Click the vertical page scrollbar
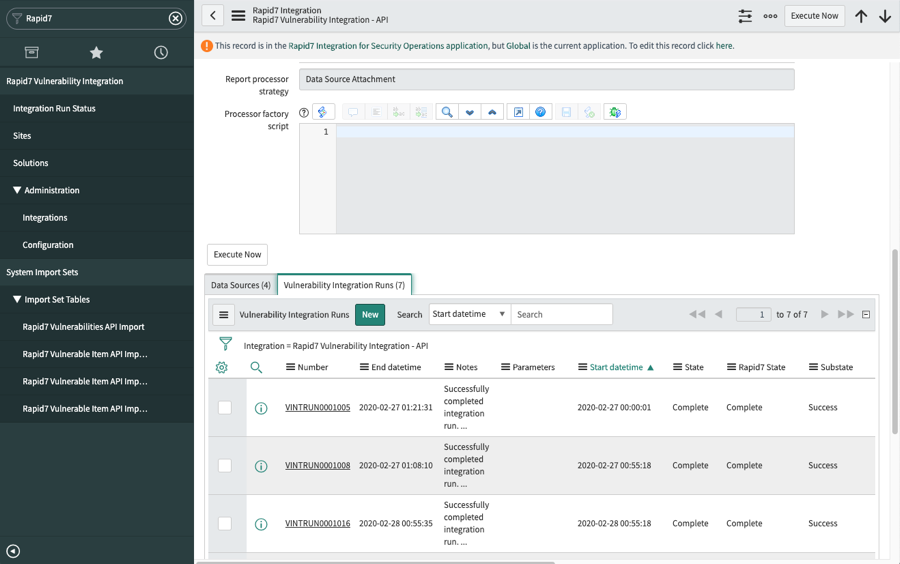Viewport: 900px width, 564px height. 894,341
